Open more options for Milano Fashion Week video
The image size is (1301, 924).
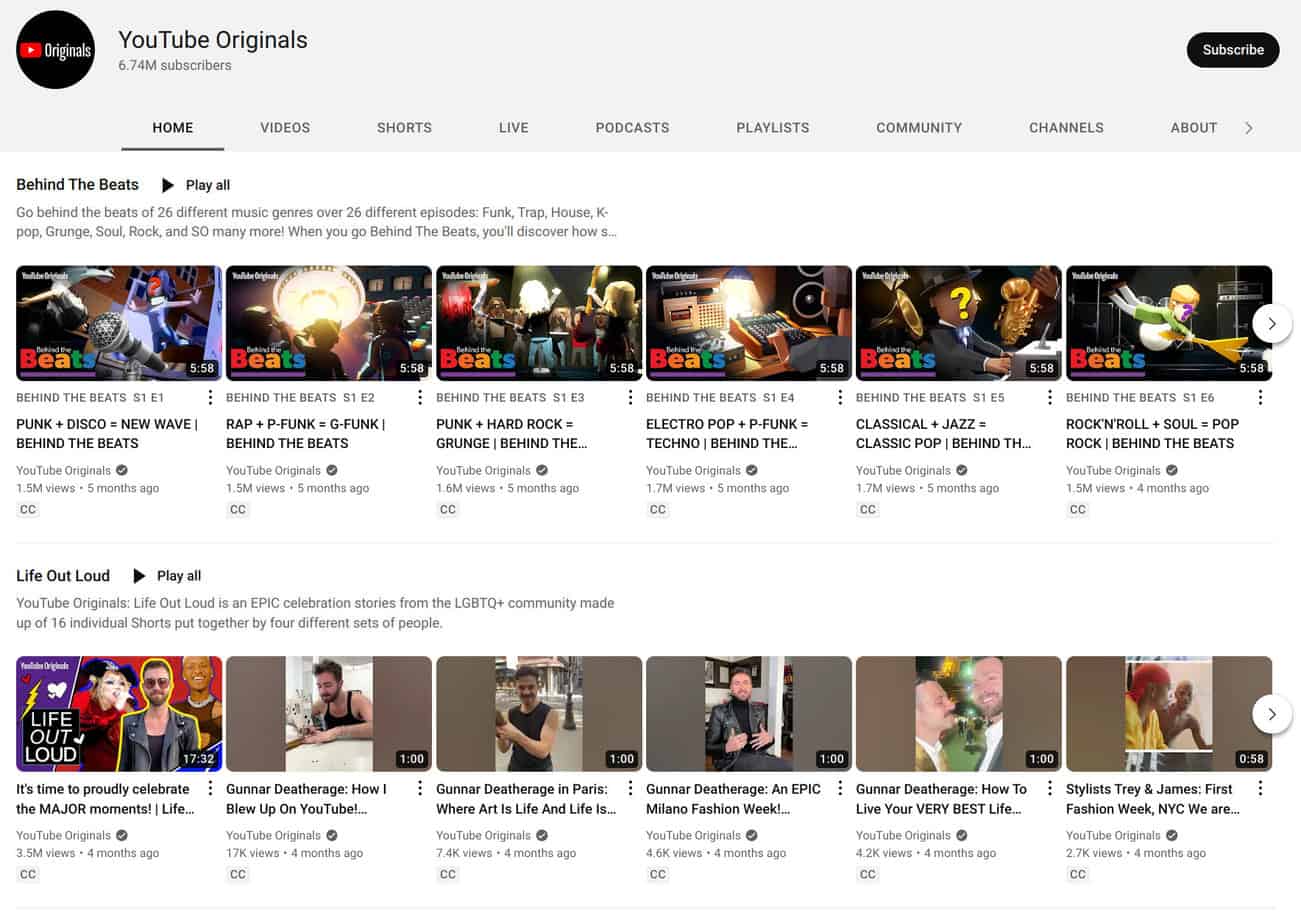click(x=840, y=789)
